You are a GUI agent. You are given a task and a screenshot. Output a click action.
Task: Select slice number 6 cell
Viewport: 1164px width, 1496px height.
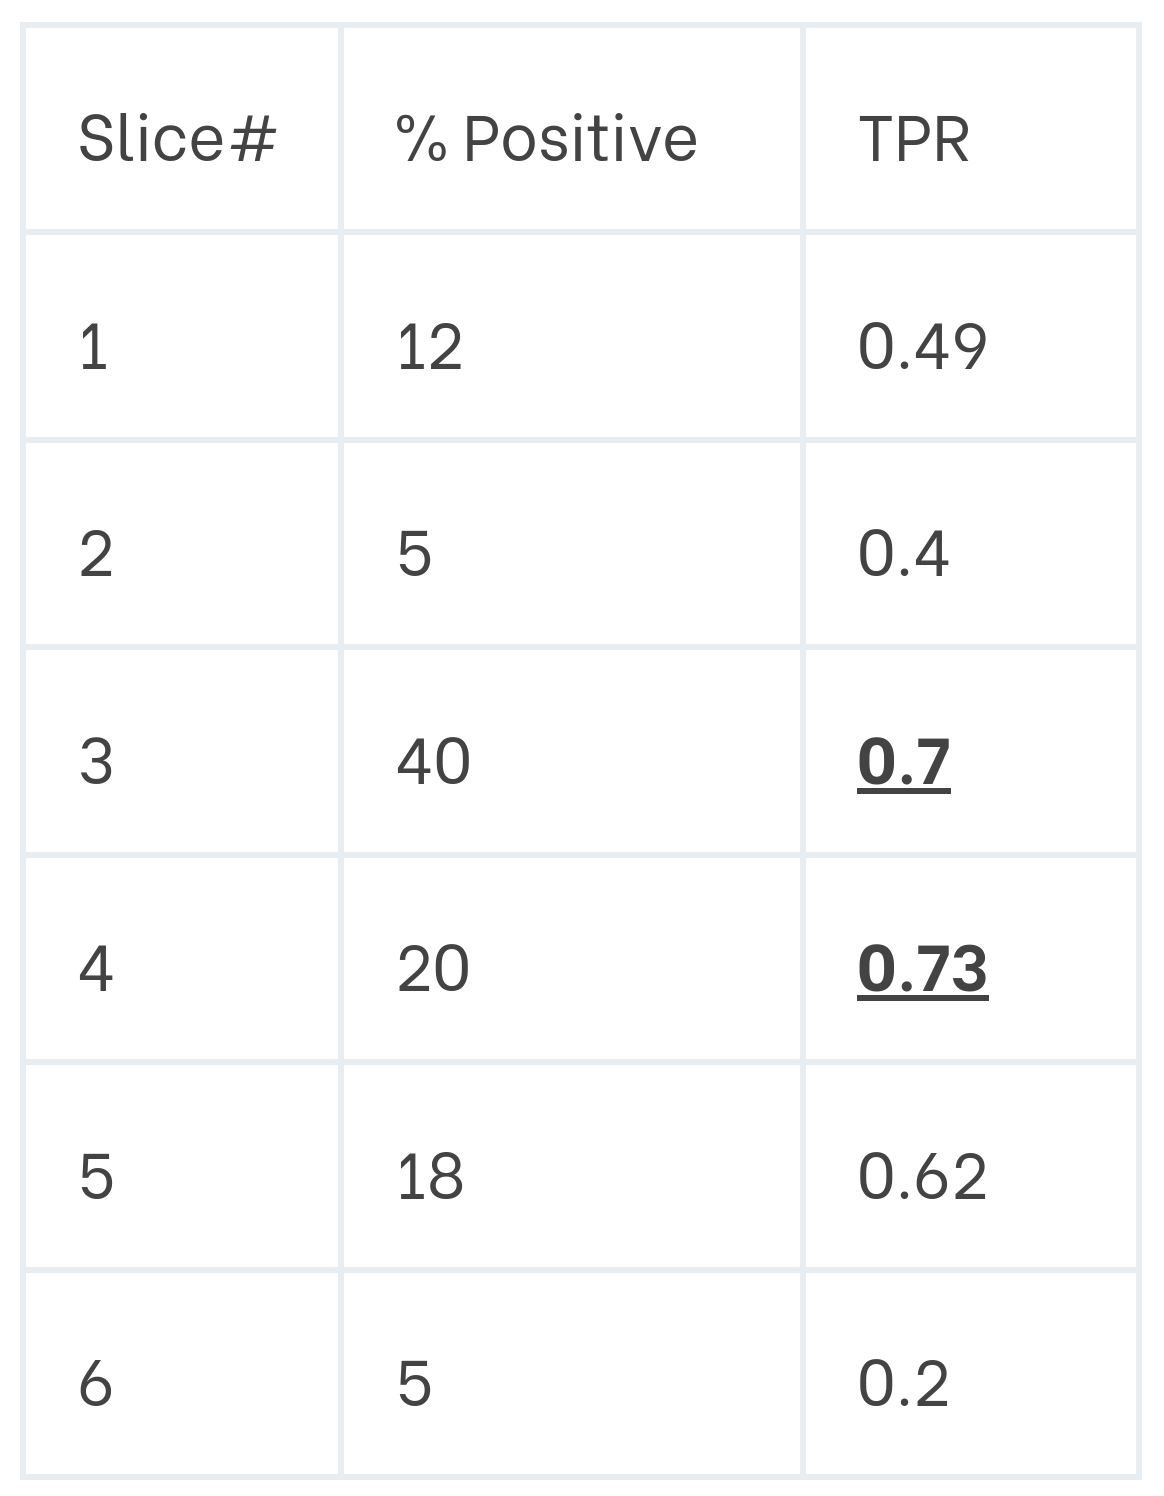tap(95, 1384)
